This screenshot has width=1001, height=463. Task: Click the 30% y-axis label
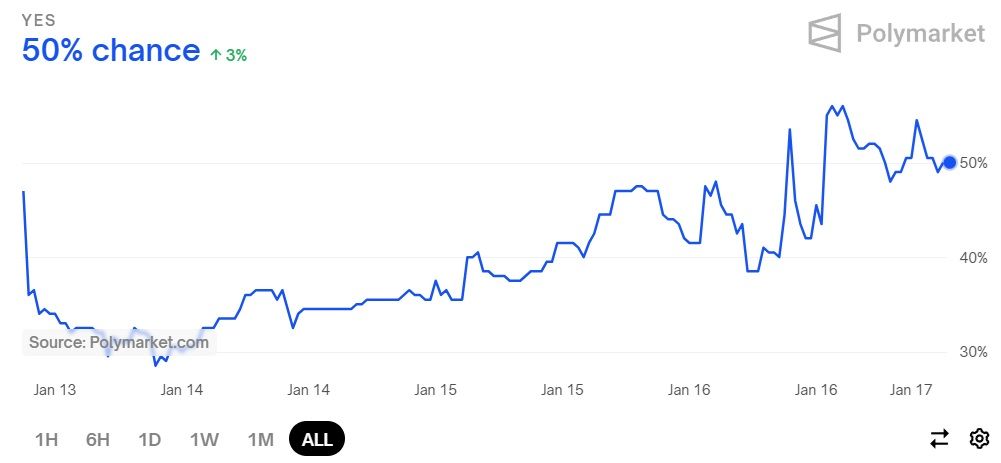(x=974, y=352)
